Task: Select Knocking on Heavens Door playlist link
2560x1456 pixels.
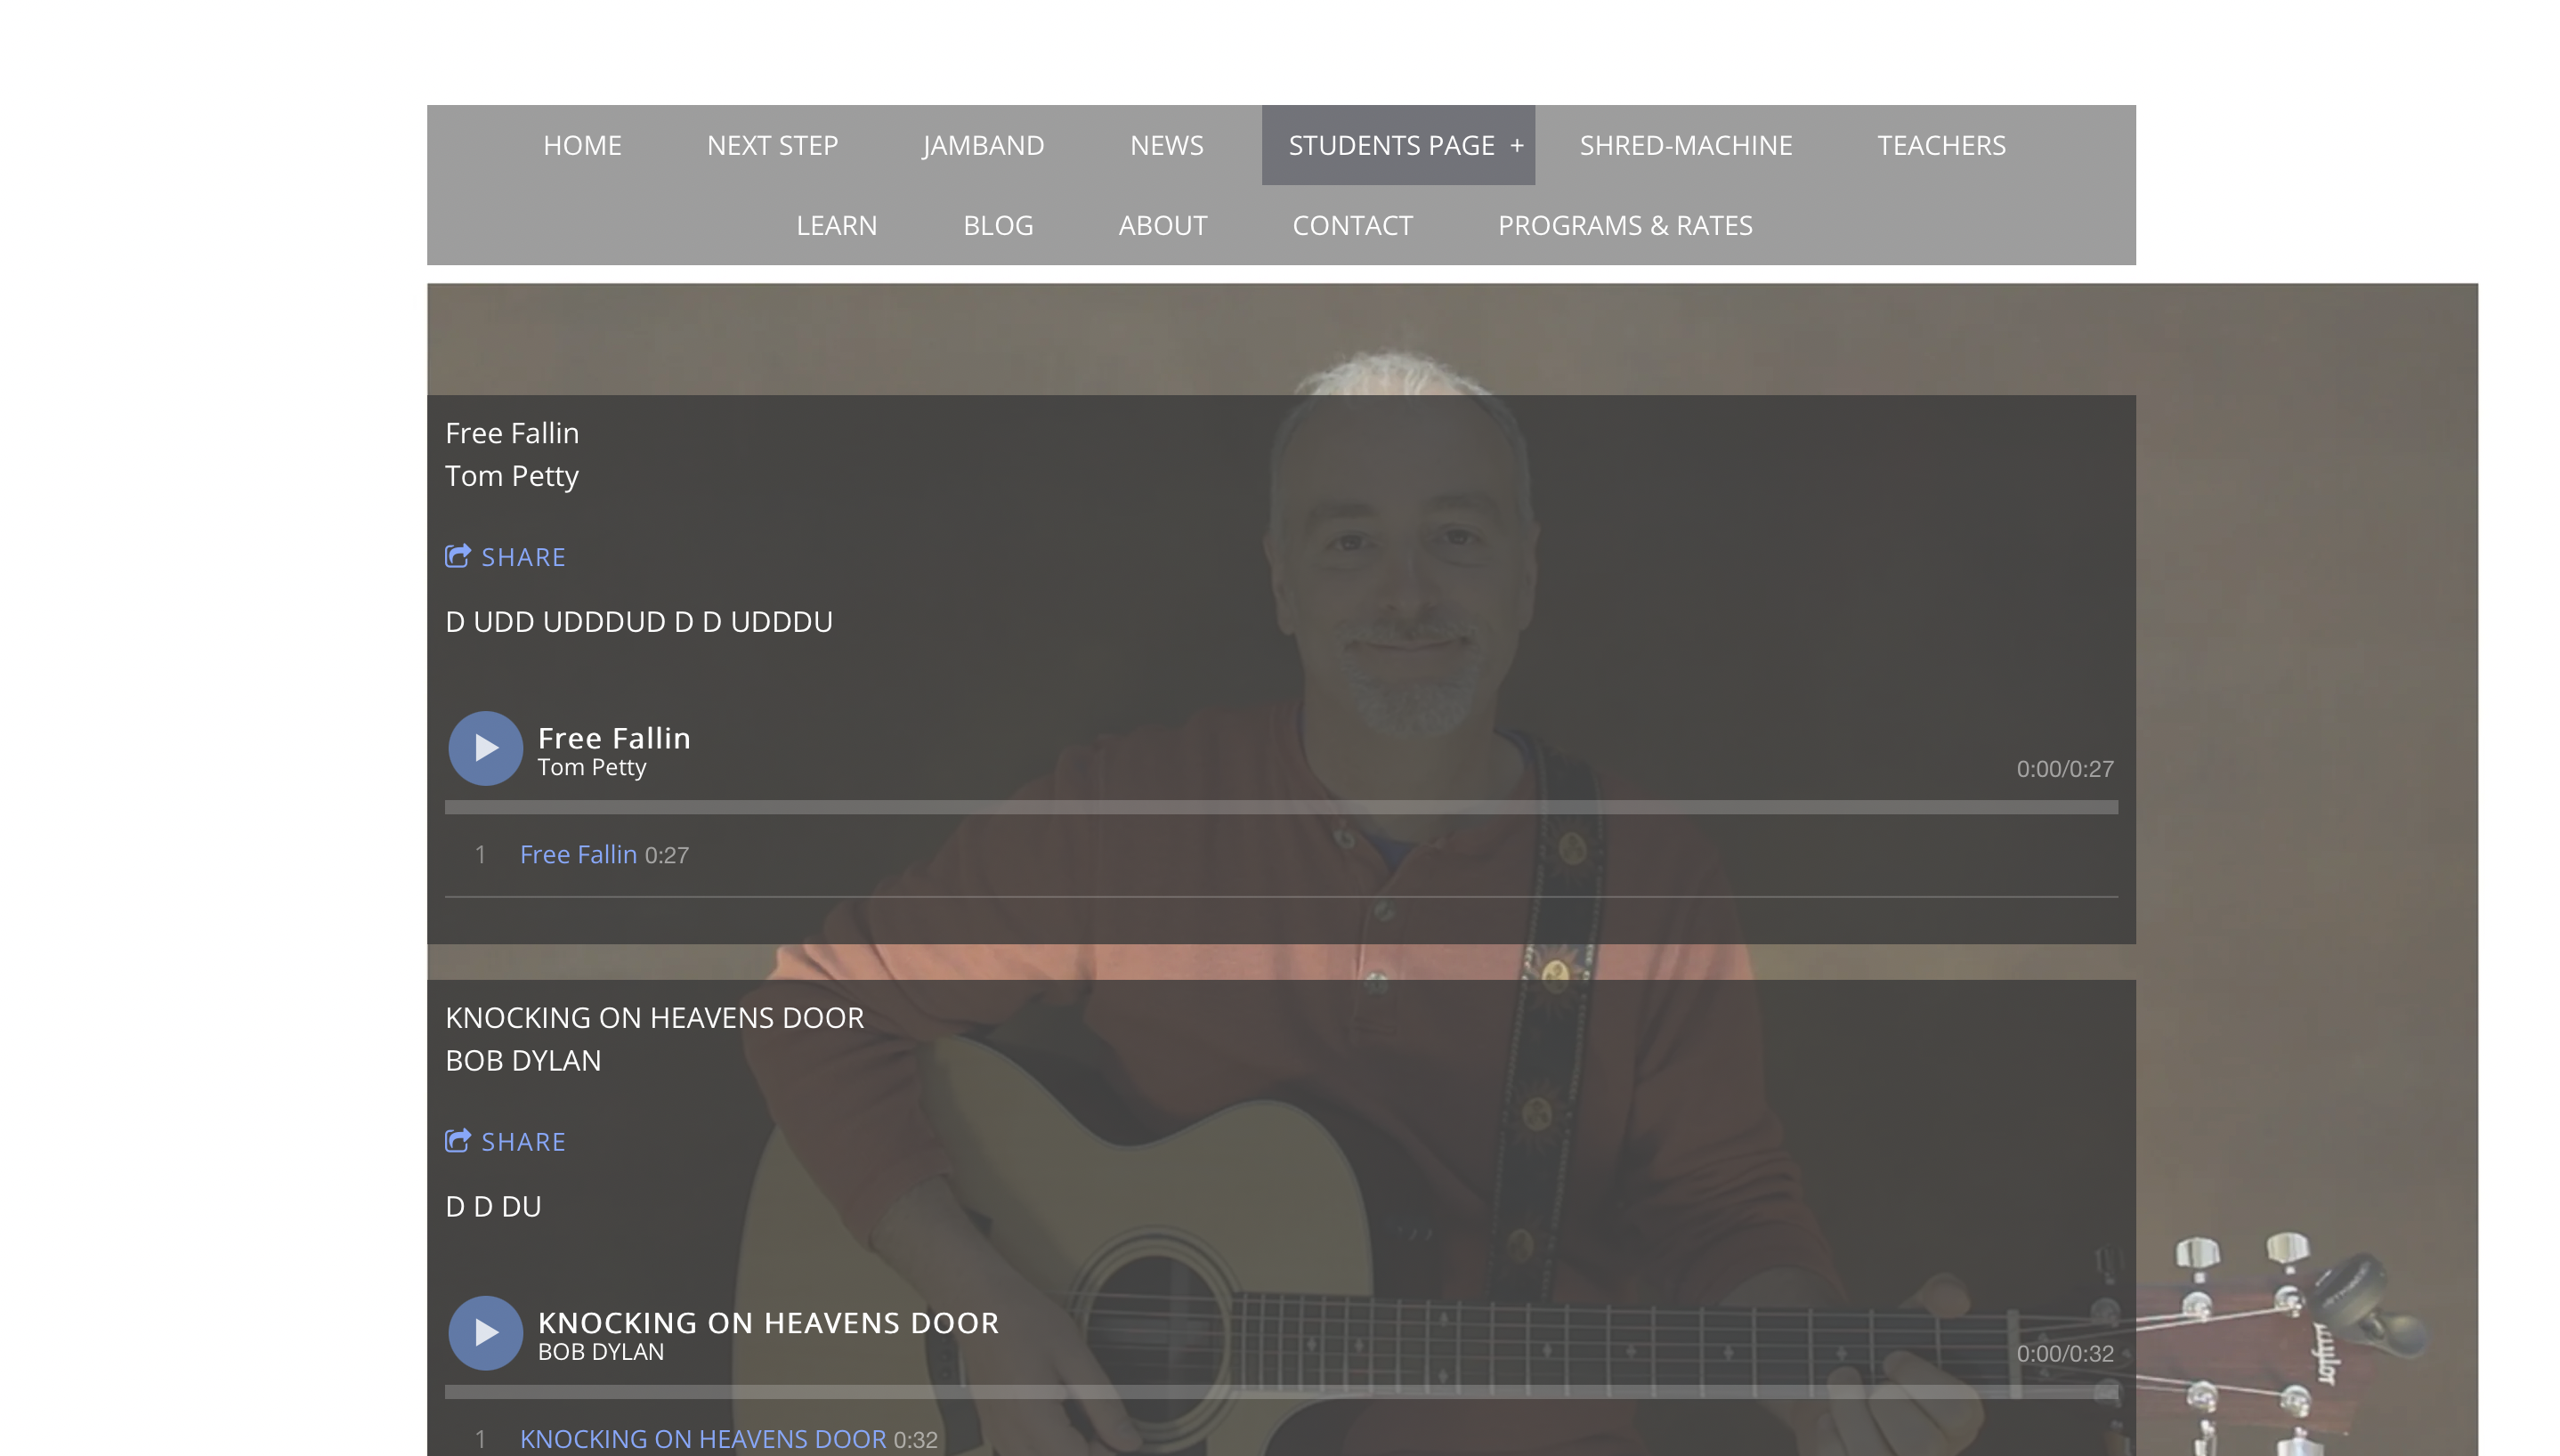Action: pos(728,1439)
